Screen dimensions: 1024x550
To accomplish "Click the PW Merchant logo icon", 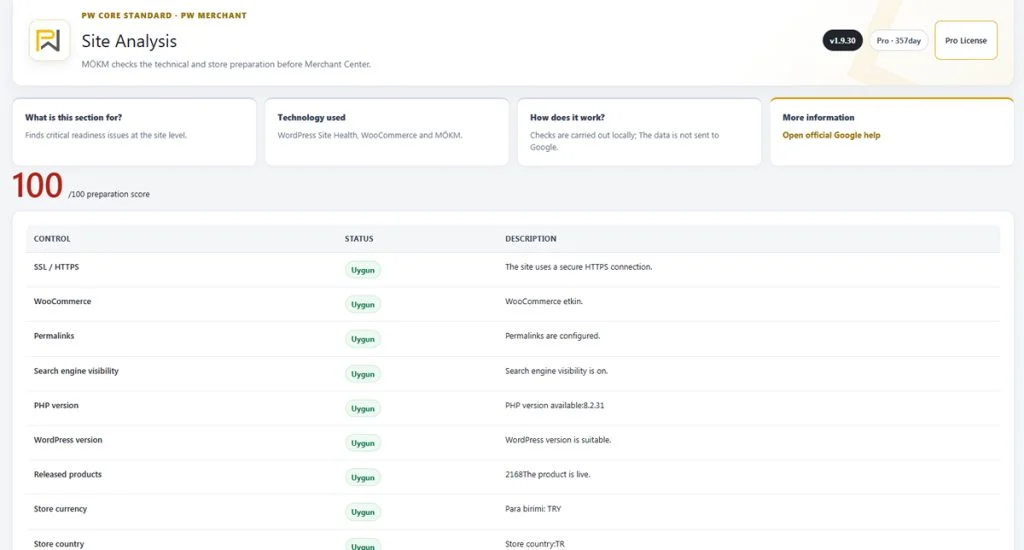I will (x=49, y=40).
